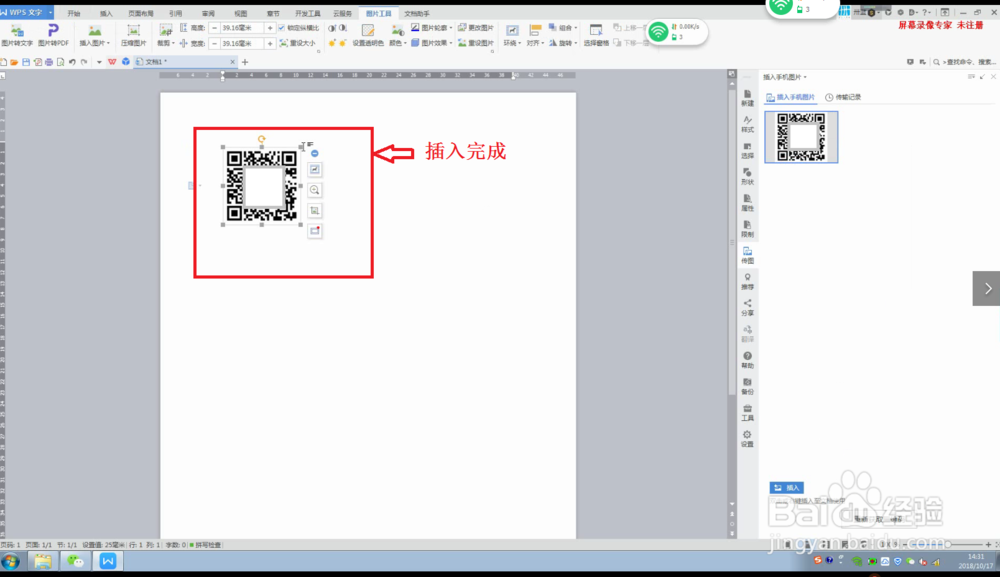Screen dimensions: 1000x577
Task: Click the crop icon beside the picture
Action: 314,210
